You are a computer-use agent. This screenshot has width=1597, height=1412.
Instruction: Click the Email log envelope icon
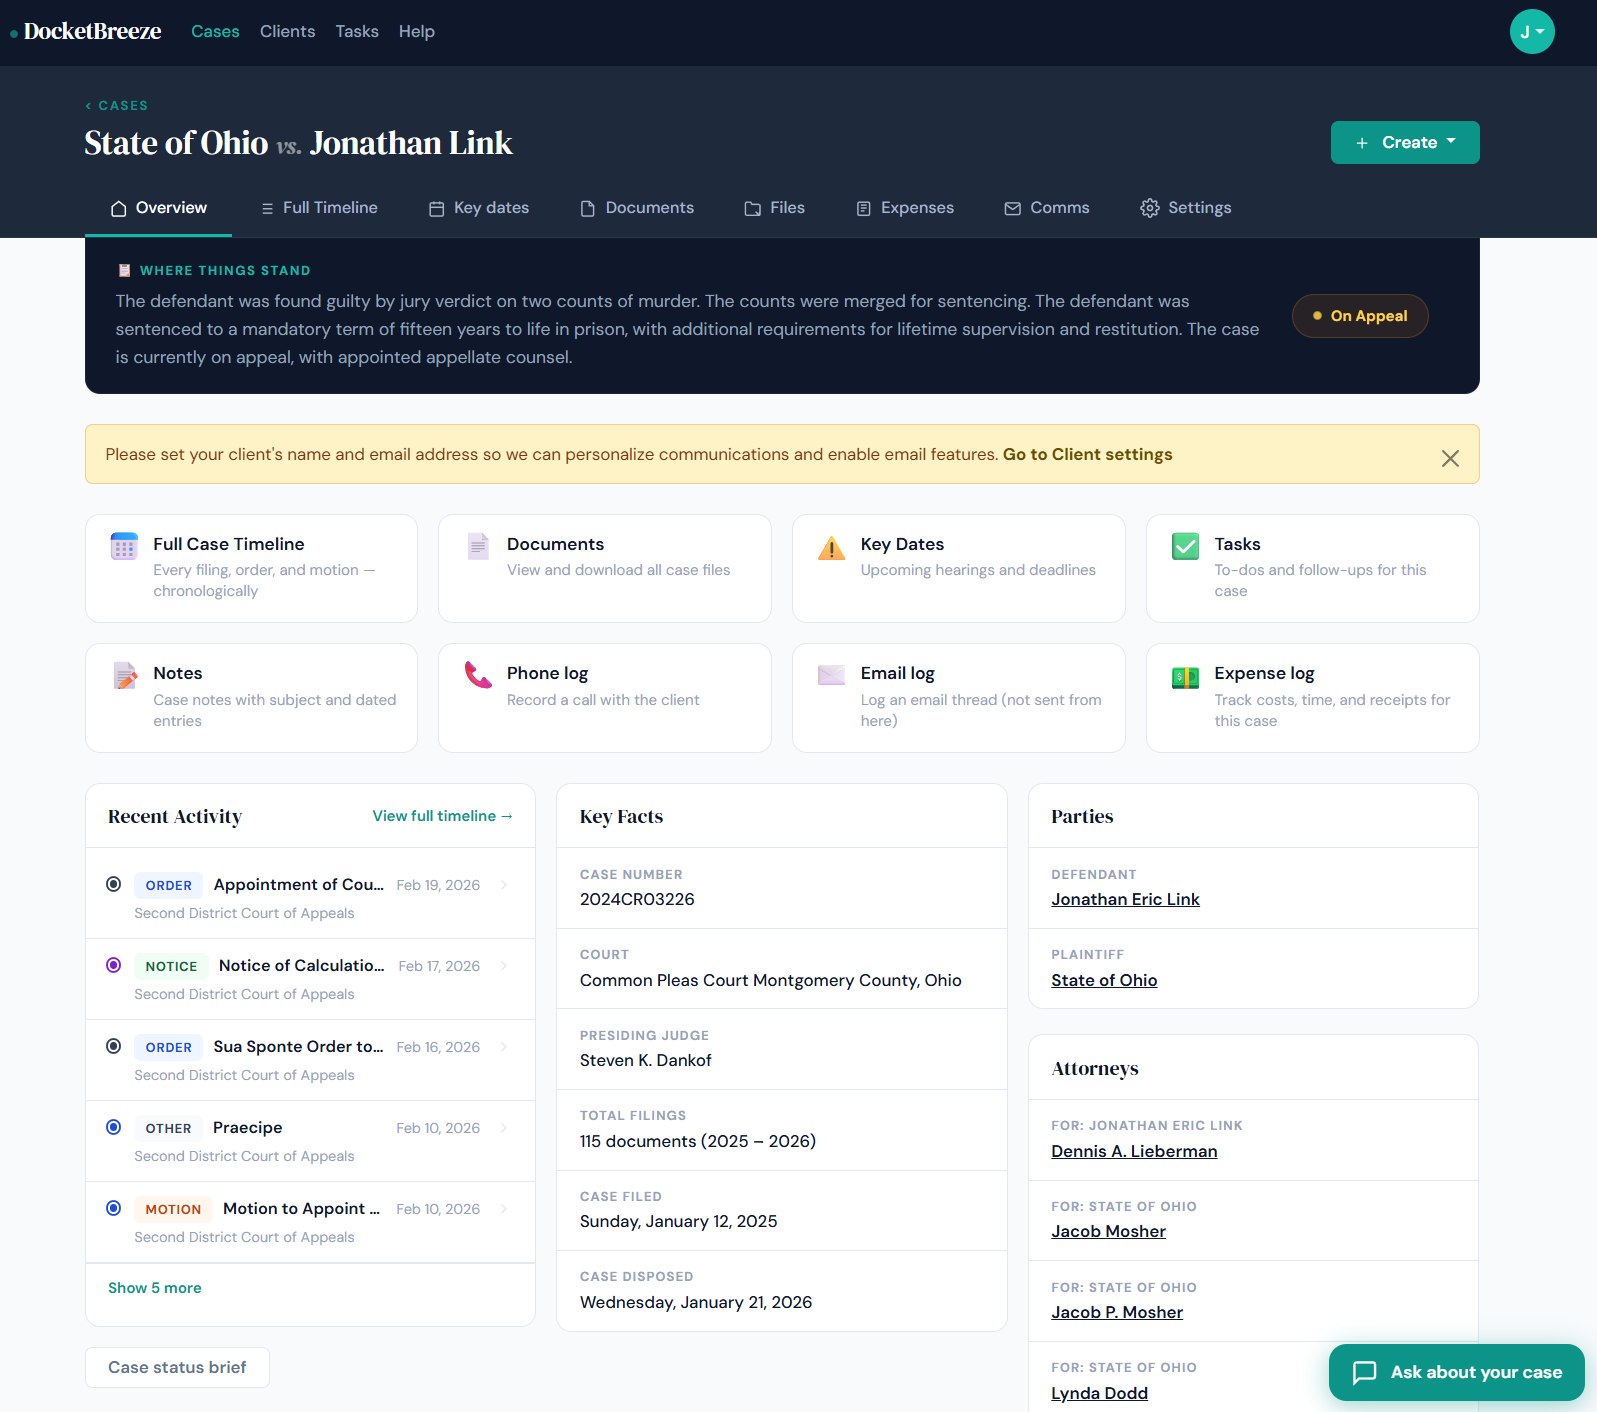click(831, 675)
